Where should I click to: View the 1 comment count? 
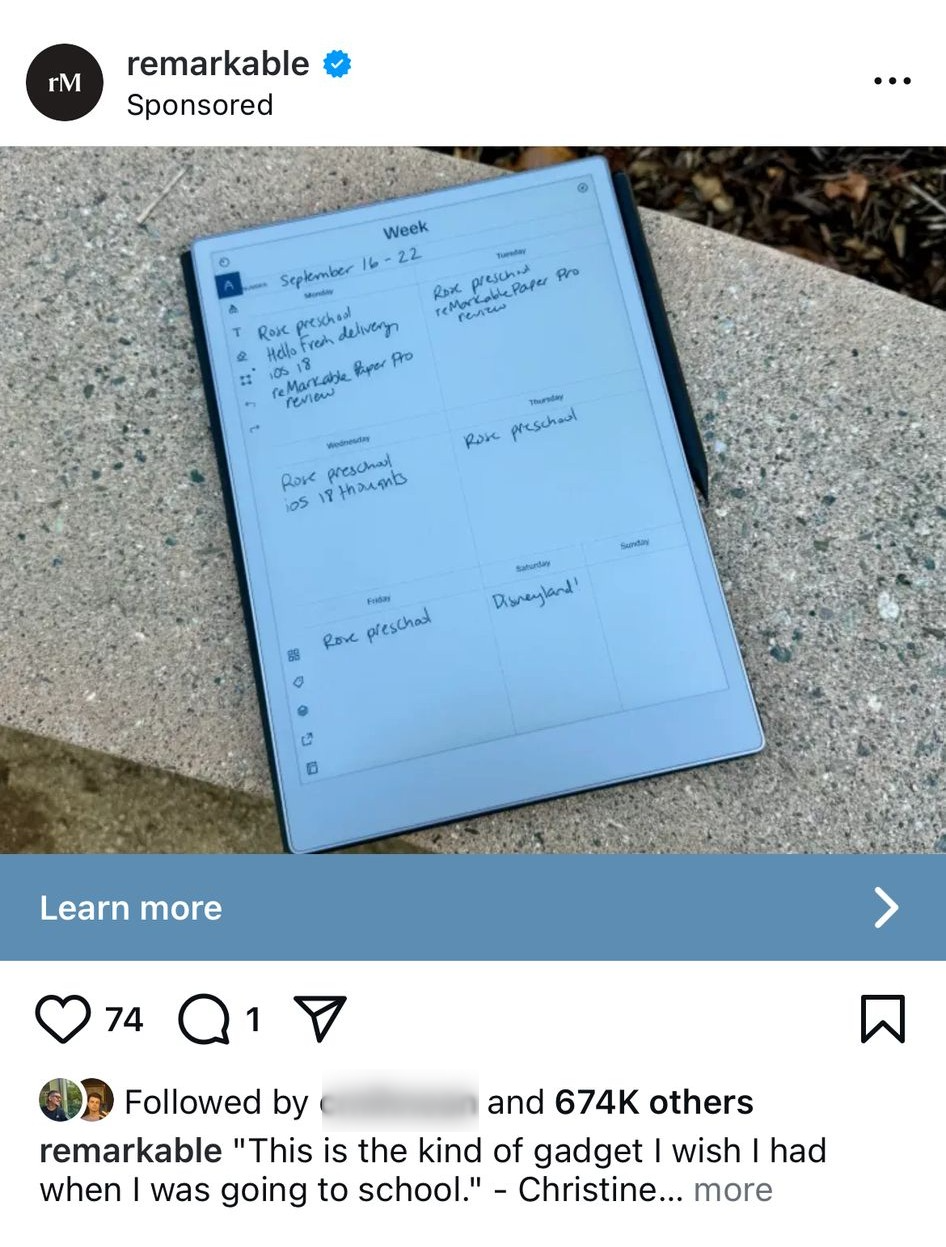(253, 1020)
